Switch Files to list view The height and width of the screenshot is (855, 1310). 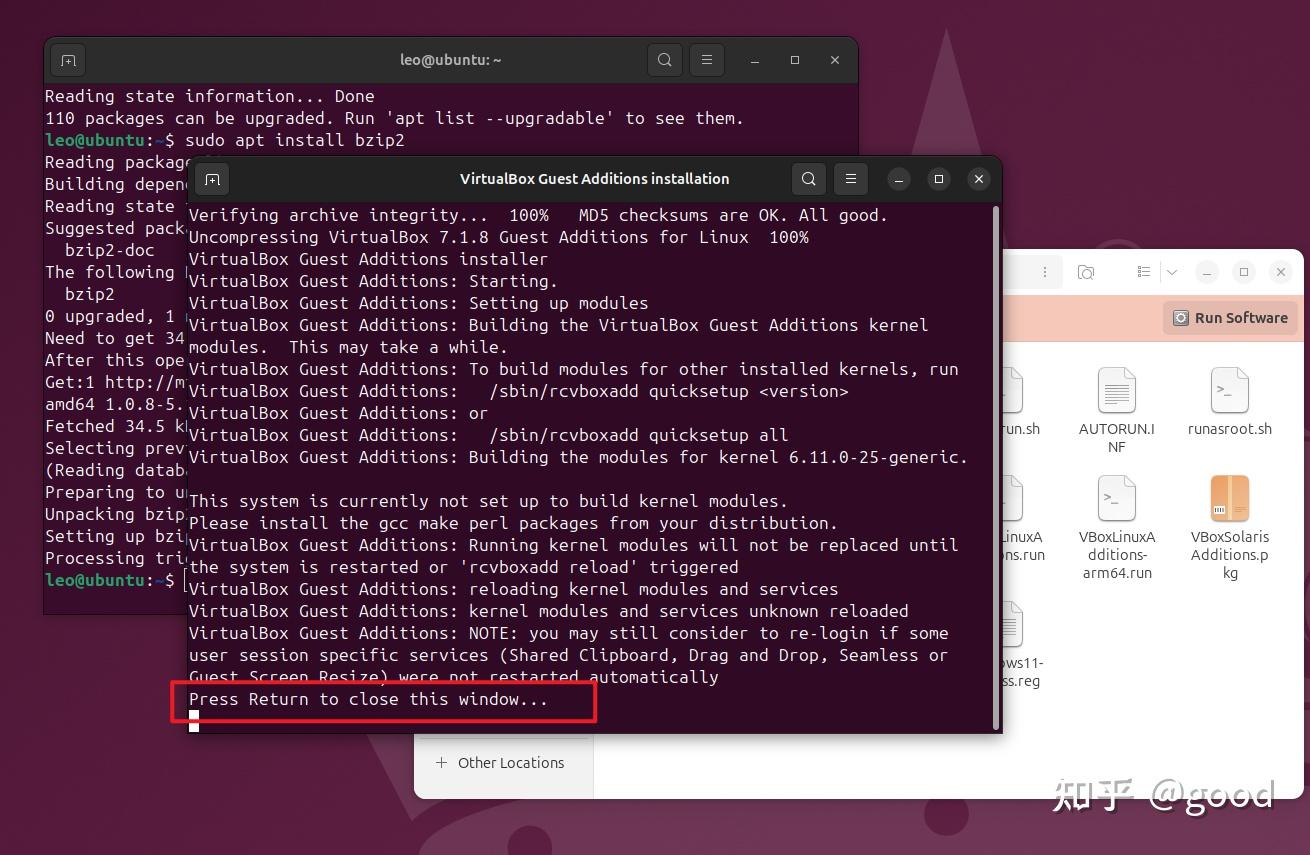pyautogui.click(x=1143, y=272)
